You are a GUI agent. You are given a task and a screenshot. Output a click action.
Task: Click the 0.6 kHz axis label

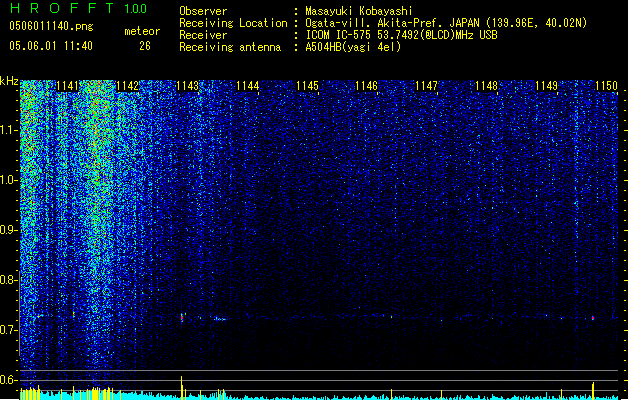8,380
